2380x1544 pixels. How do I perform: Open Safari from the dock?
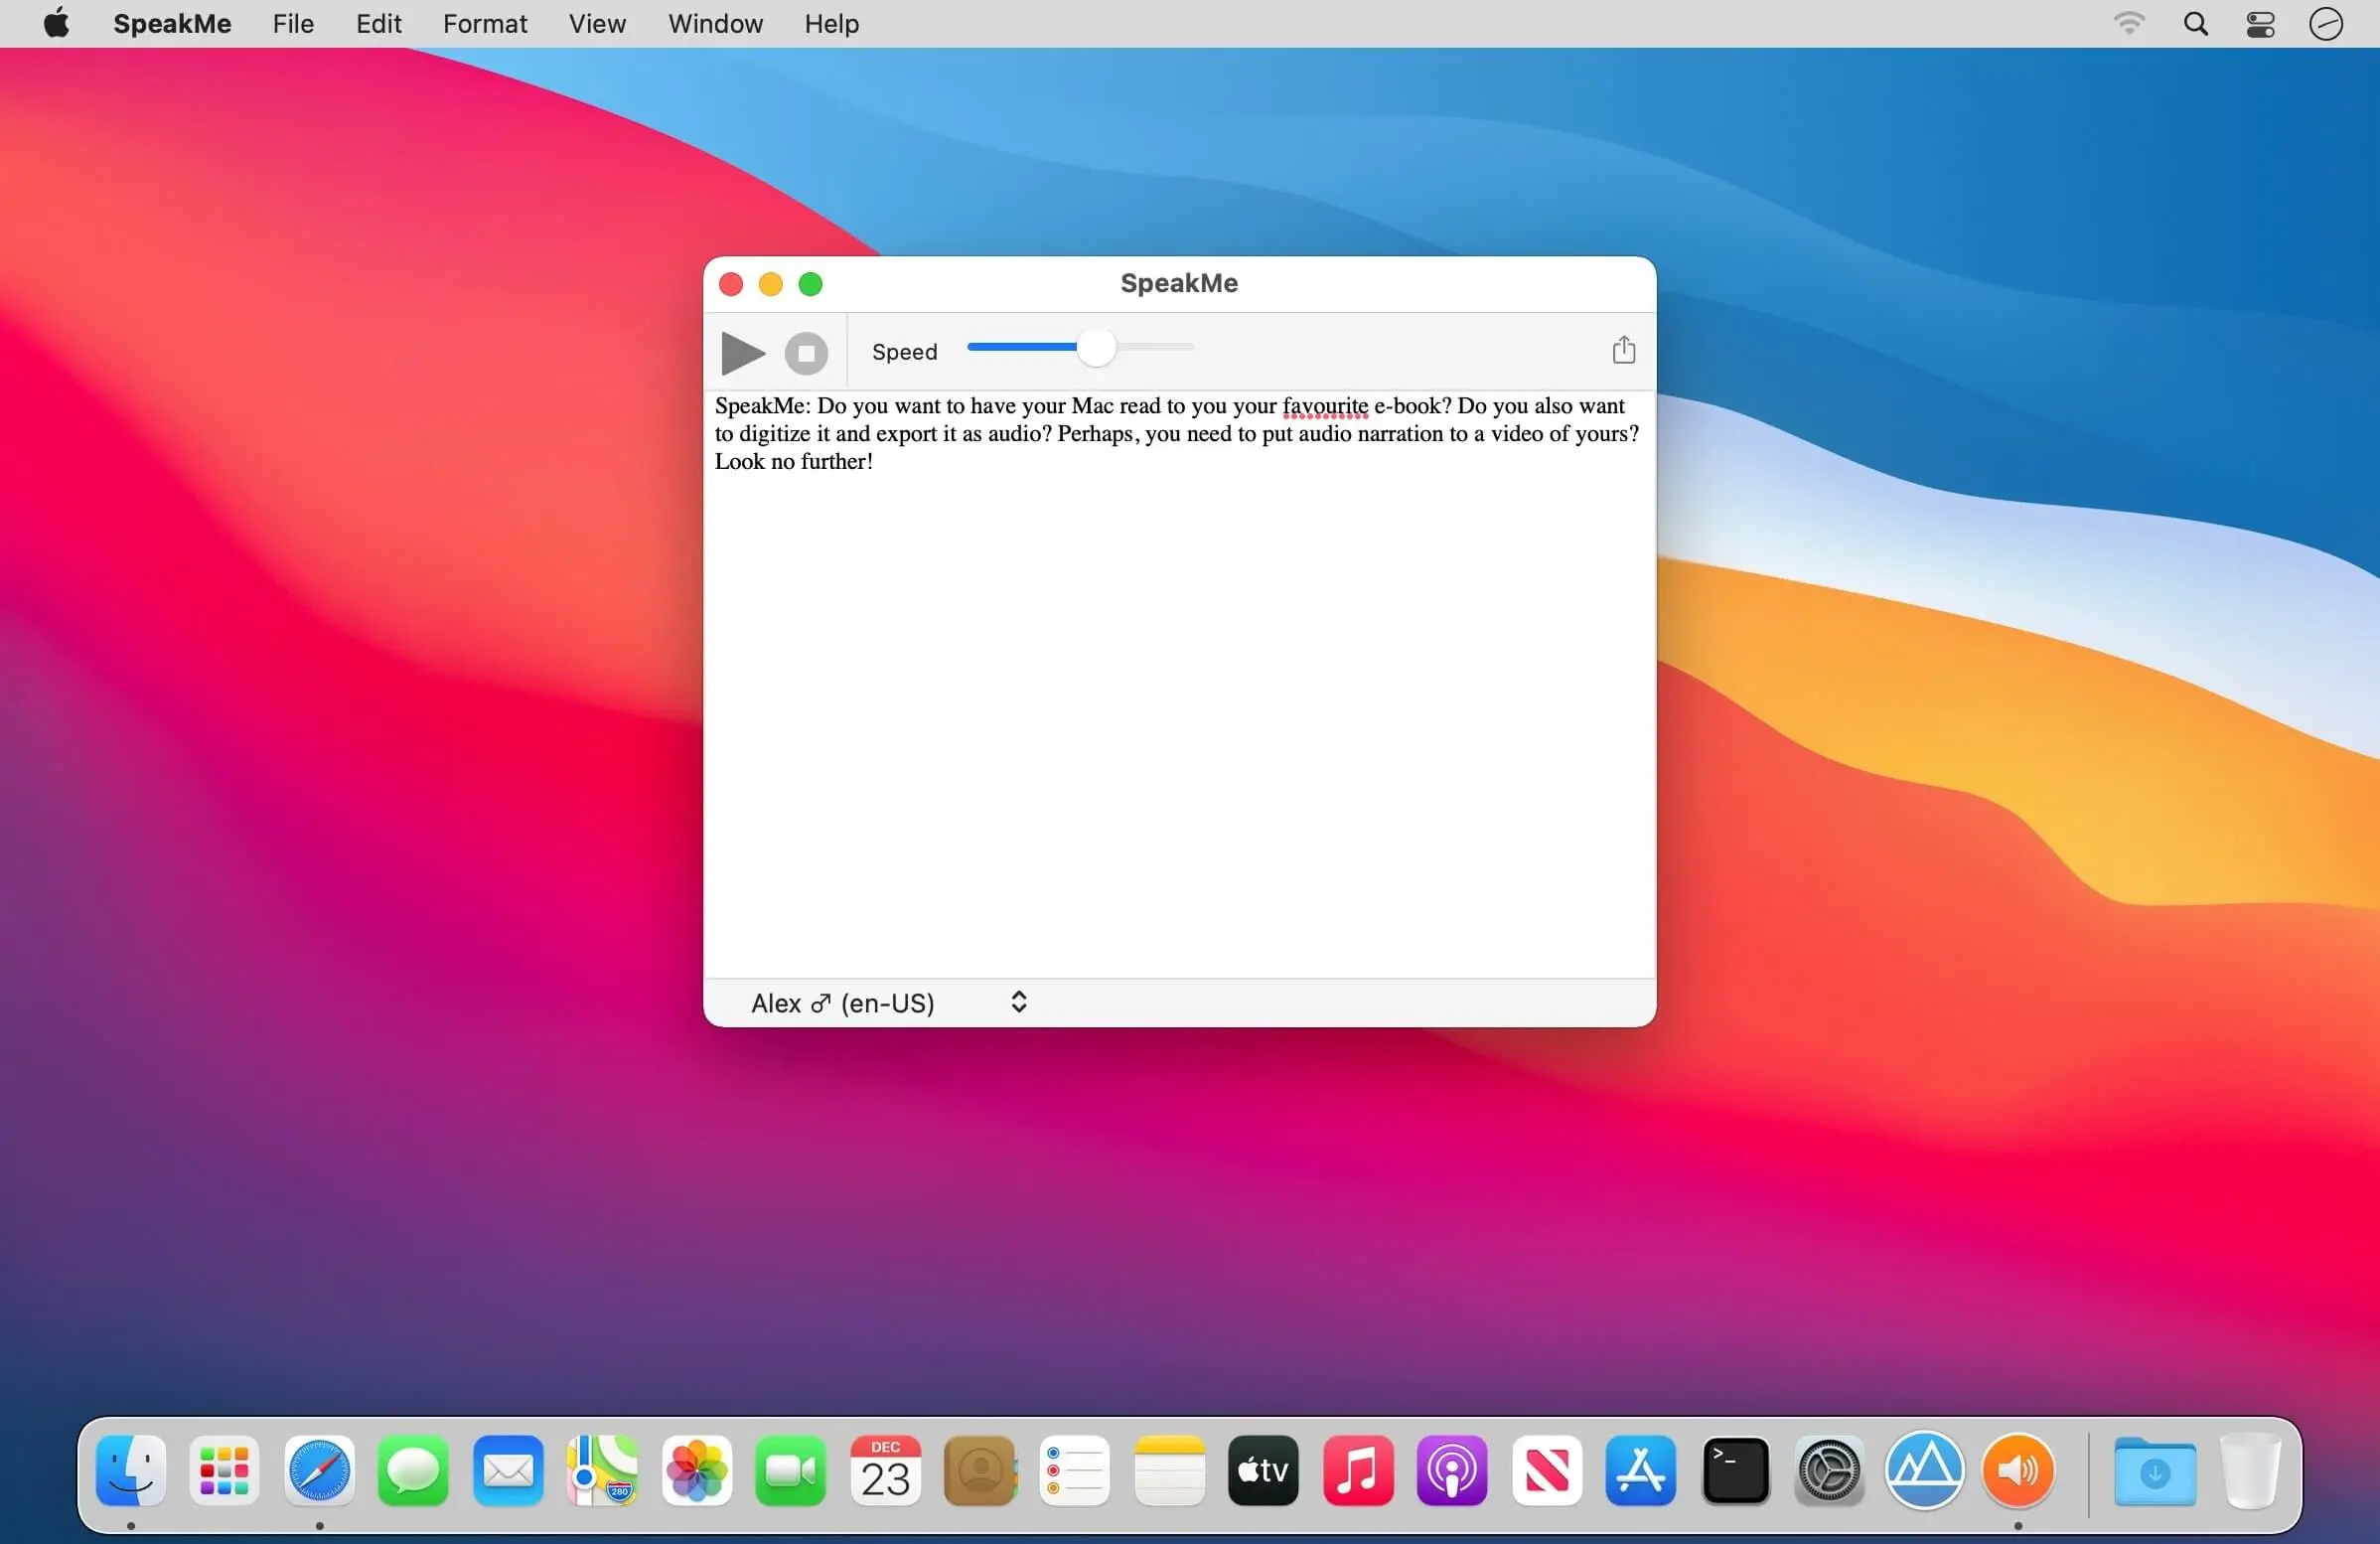tap(319, 1469)
